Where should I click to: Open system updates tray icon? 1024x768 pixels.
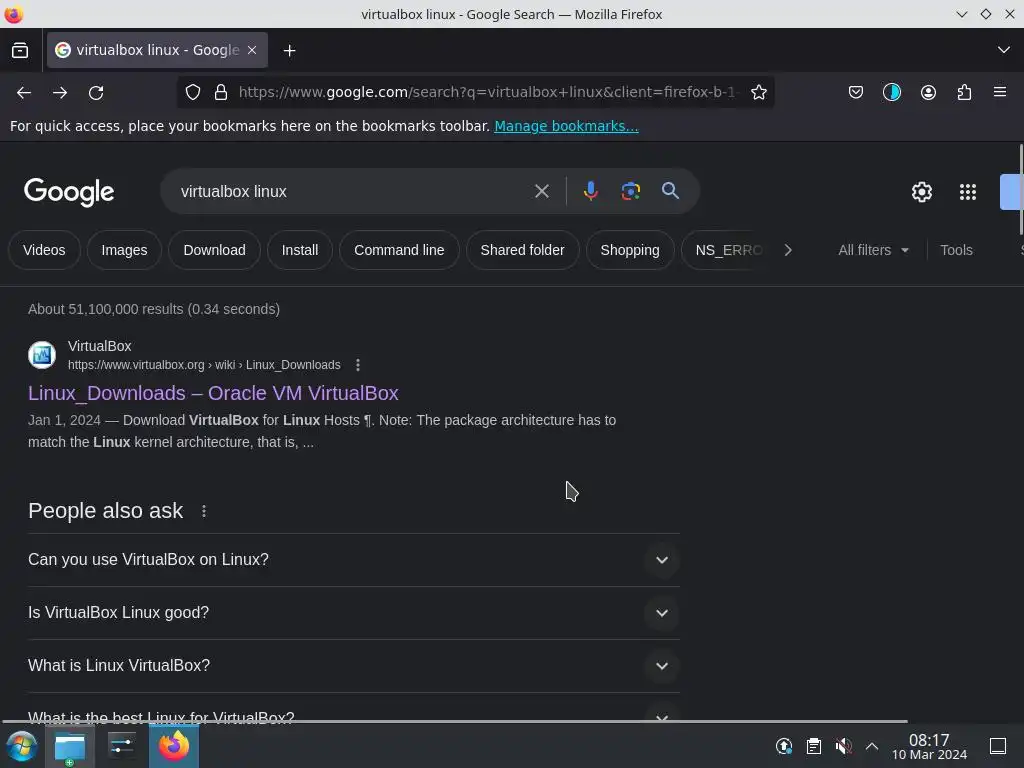[784, 746]
